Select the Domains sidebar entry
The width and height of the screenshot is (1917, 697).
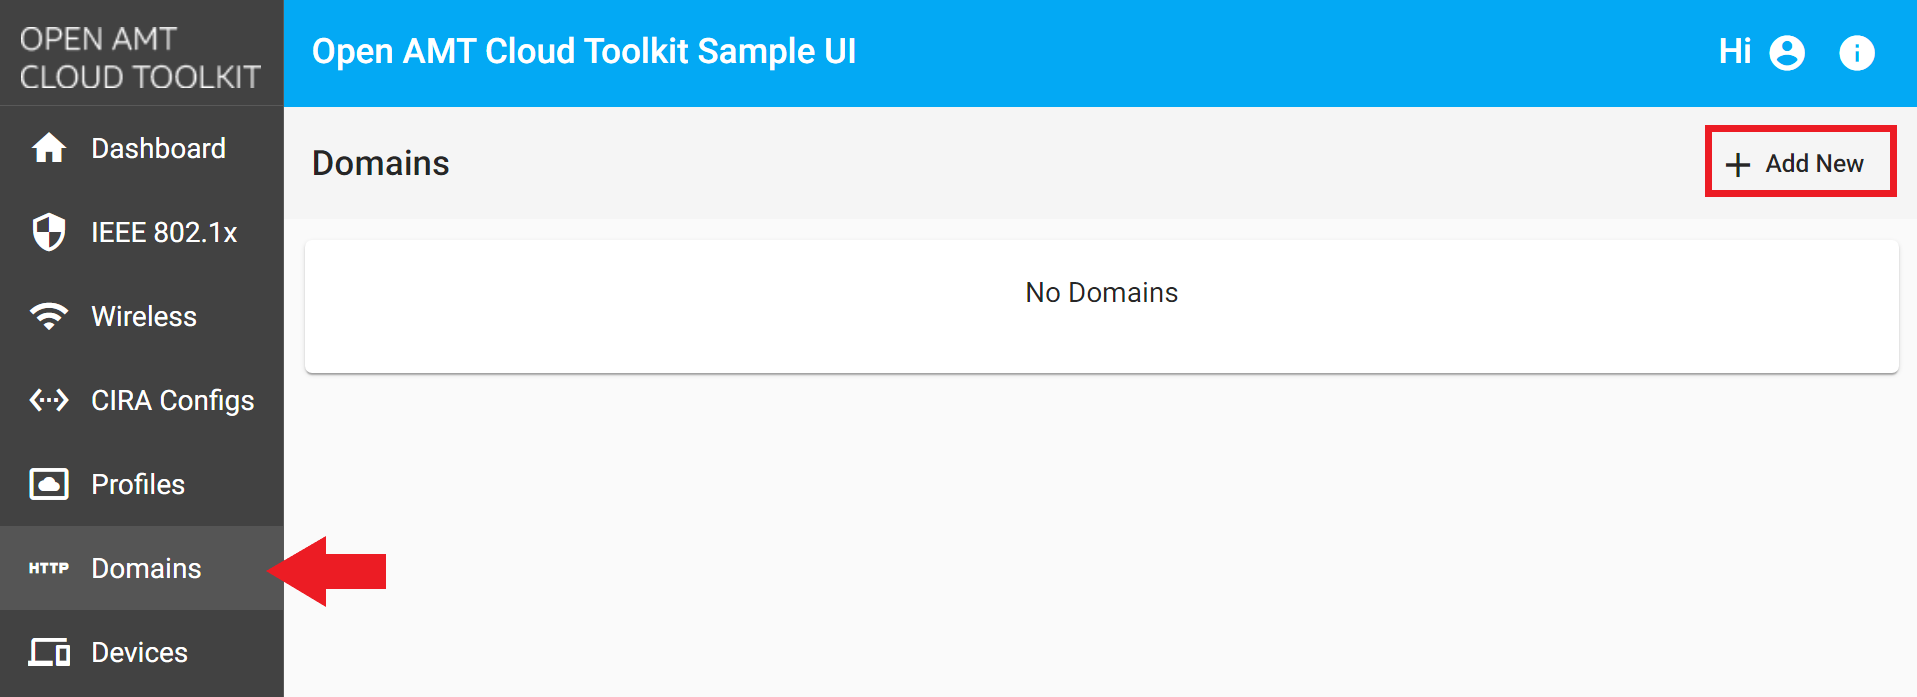point(145,568)
